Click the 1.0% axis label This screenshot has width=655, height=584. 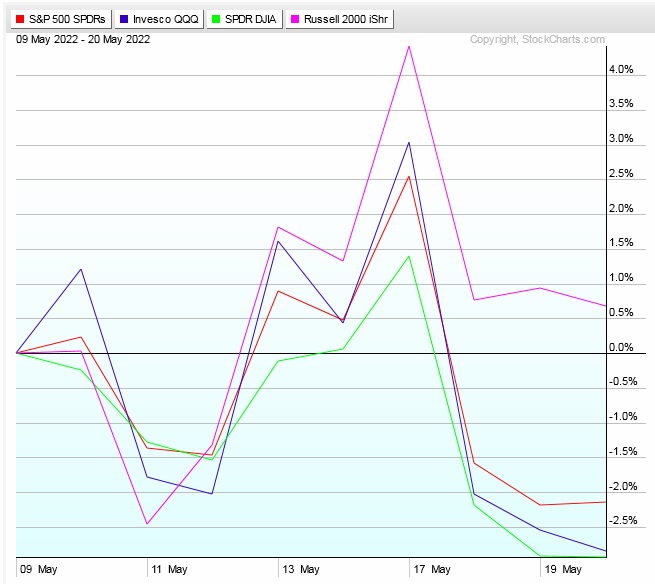pyautogui.click(x=621, y=277)
